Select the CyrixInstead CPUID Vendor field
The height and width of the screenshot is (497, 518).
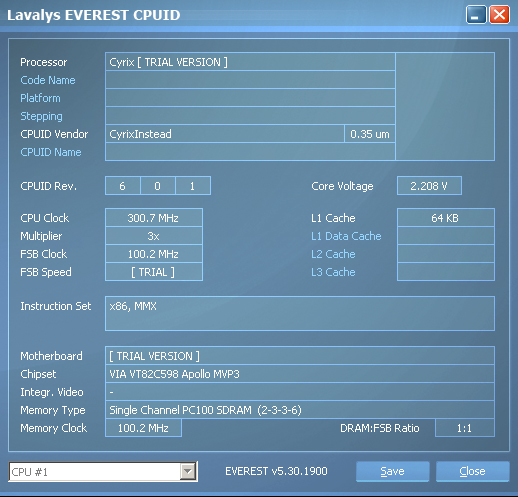(225, 134)
